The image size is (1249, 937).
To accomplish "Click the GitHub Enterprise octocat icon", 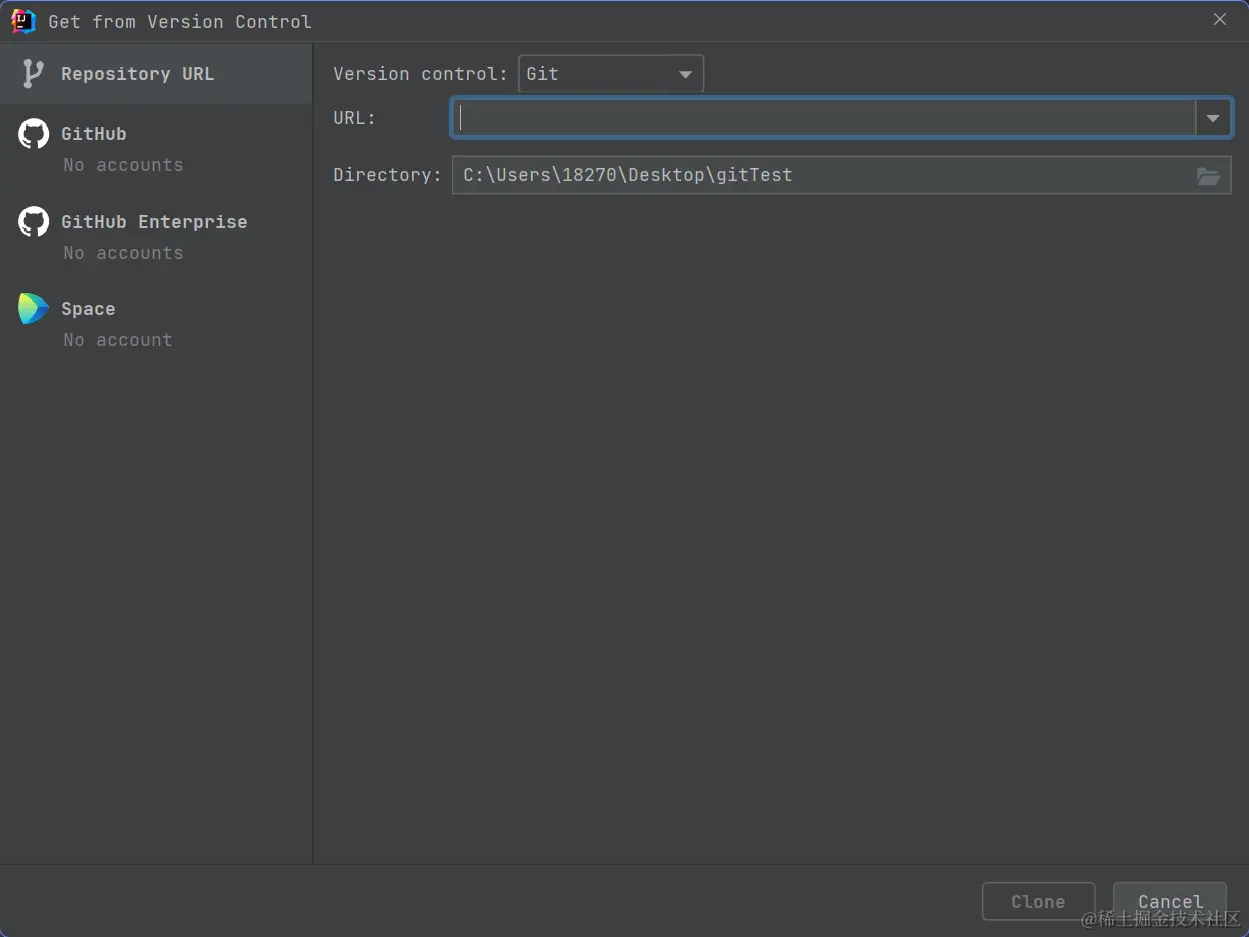I will pyautogui.click(x=33, y=222).
